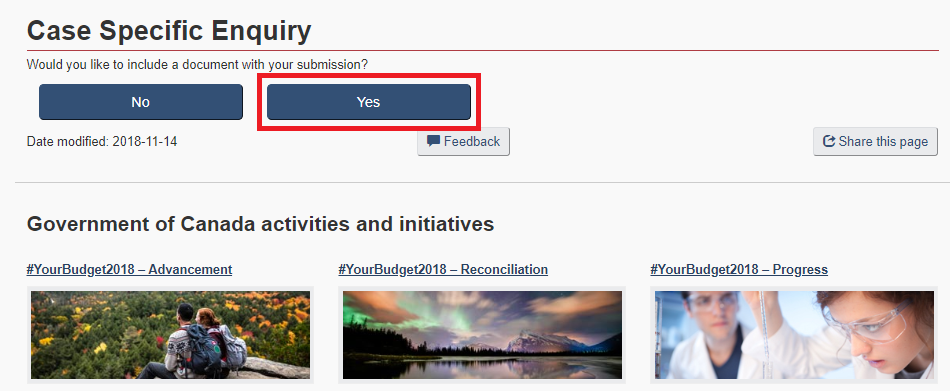This screenshot has width=950, height=391.
Task: Open the Feedback button label
Action: (472, 141)
